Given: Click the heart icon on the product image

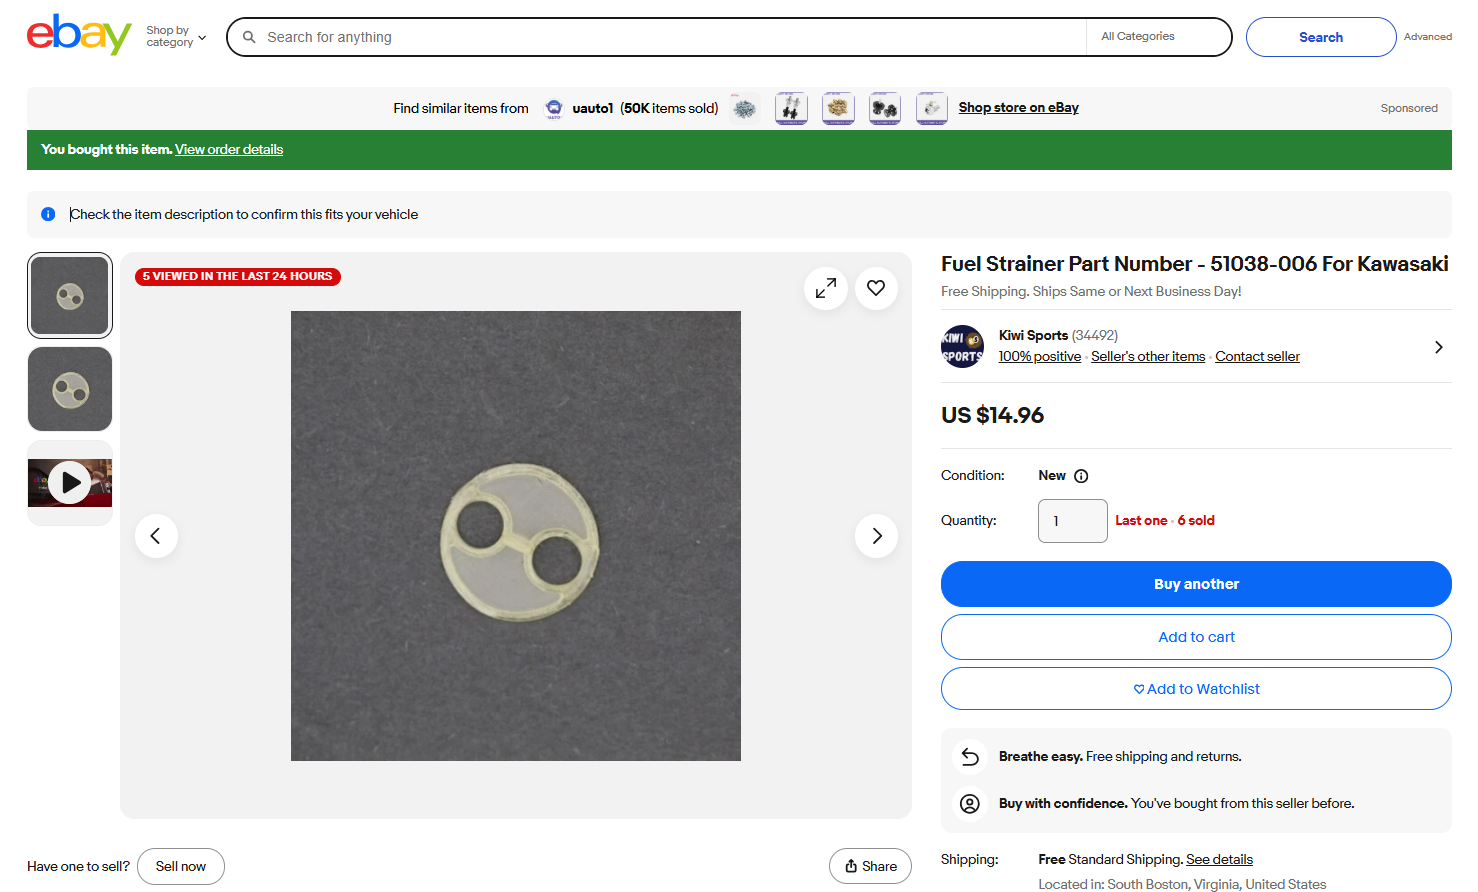Looking at the screenshot, I should pyautogui.click(x=876, y=289).
